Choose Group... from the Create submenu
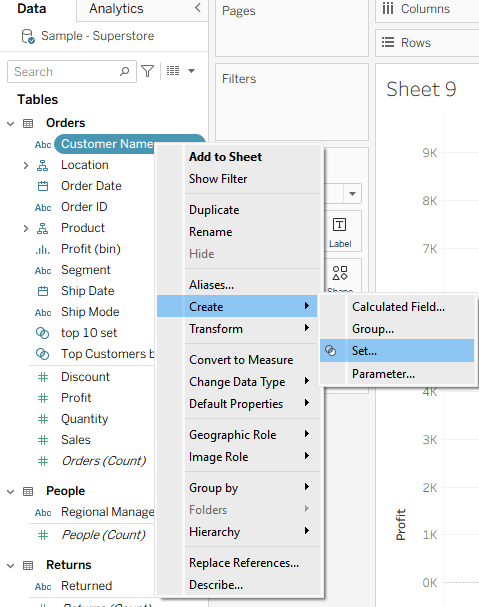Viewport: 479px width, 607px height. pos(397,329)
